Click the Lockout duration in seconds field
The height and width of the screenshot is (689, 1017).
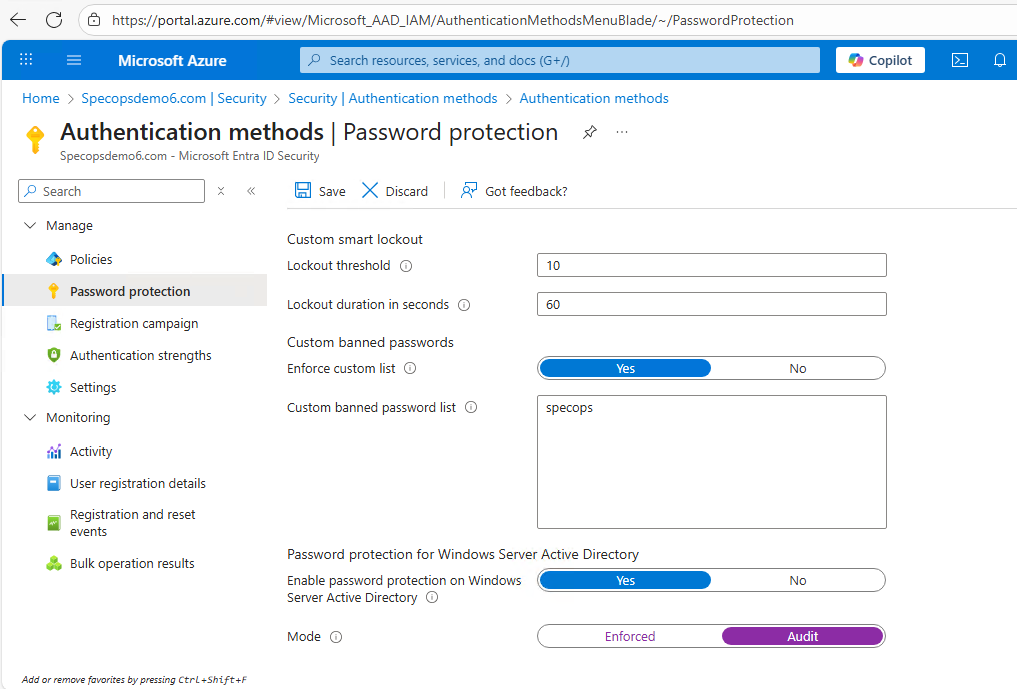[x=711, y=304]
